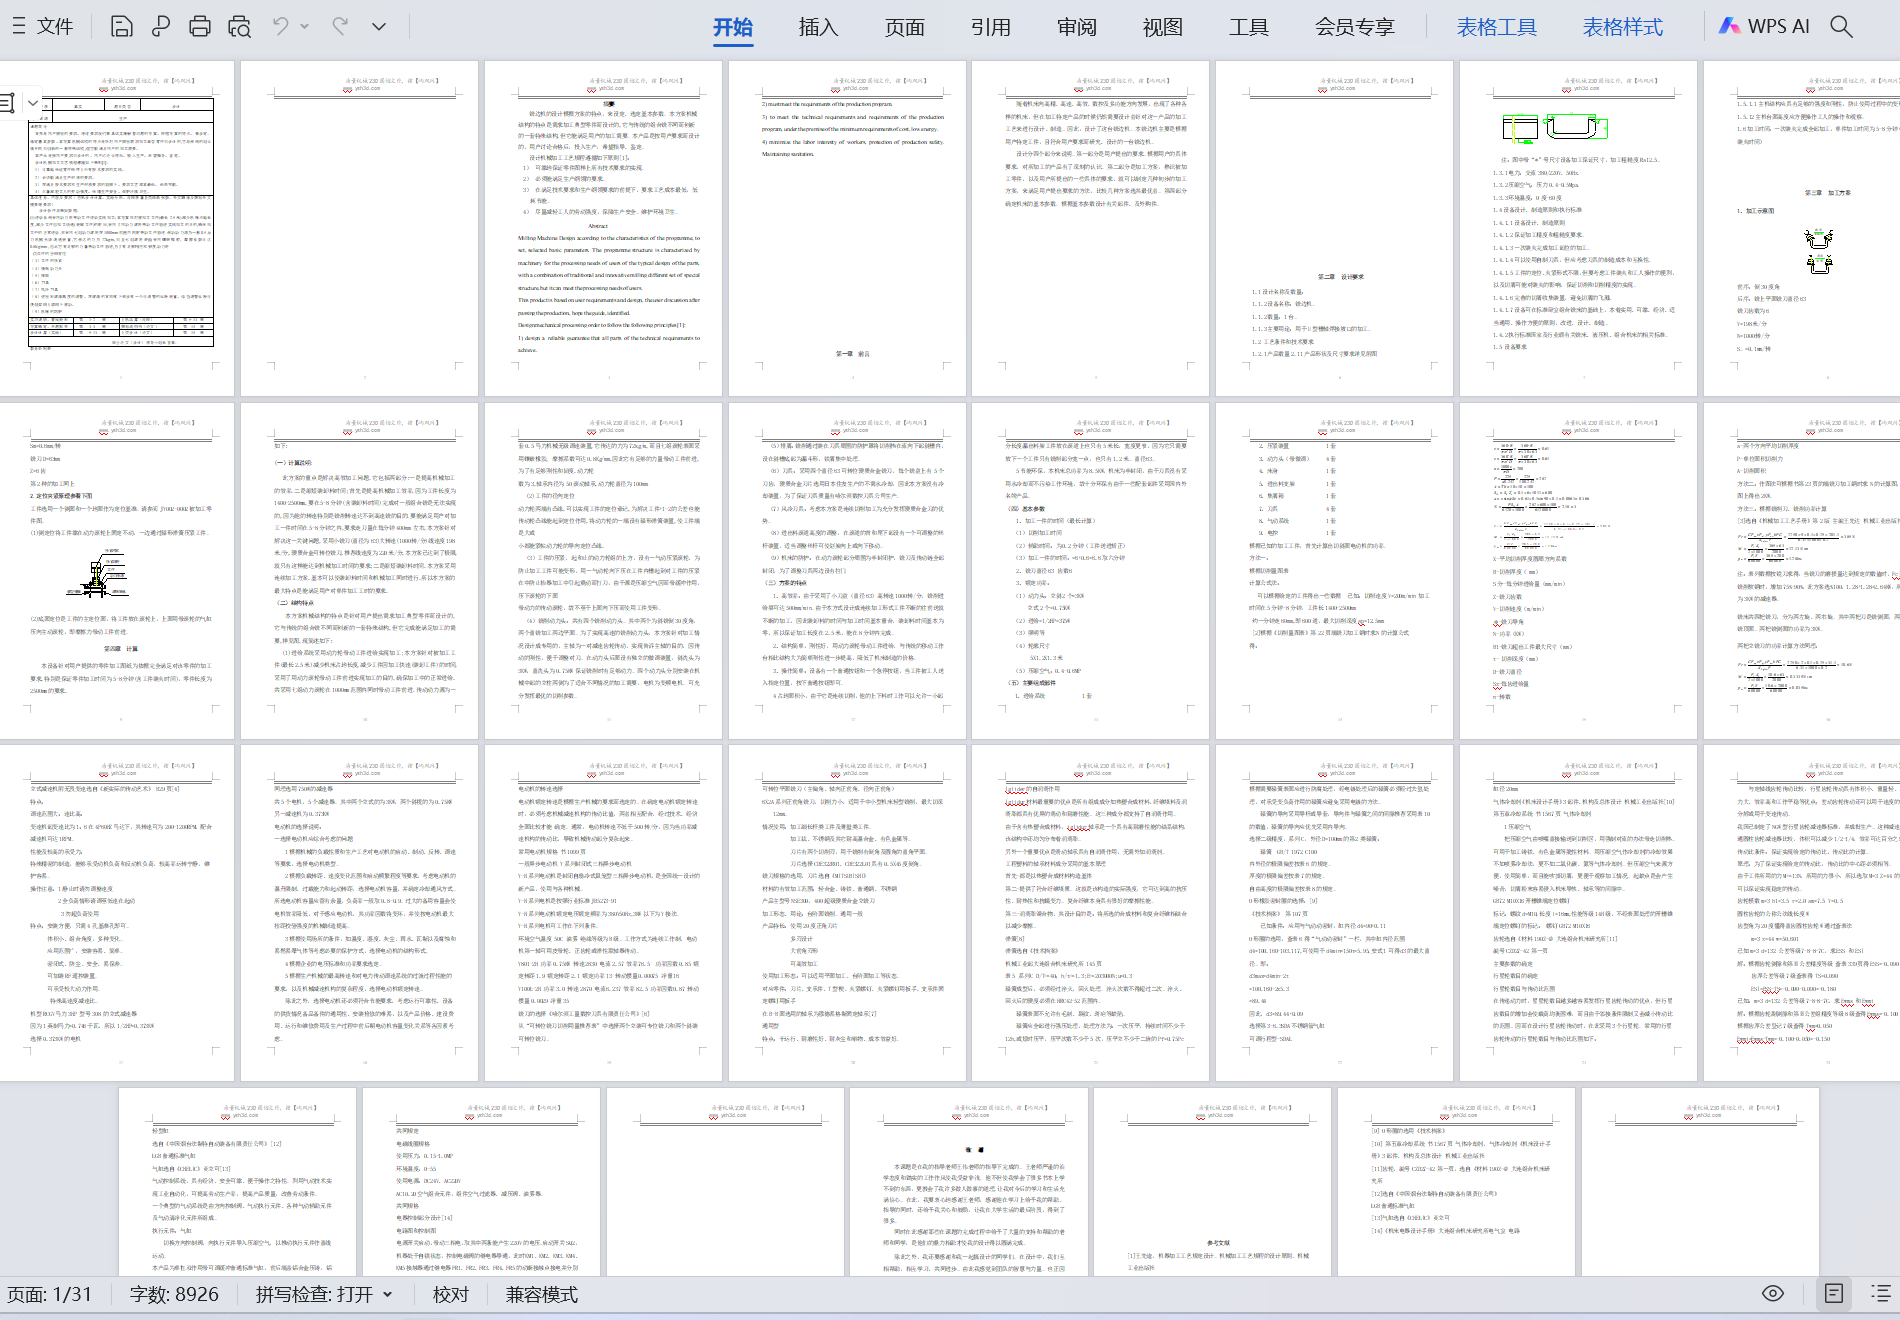Image resolution: width=1900 pixels, height=1320 pixels.
Task: Switch to the 开始 tab
Action: pyautogui.click(x=733, y=28)
